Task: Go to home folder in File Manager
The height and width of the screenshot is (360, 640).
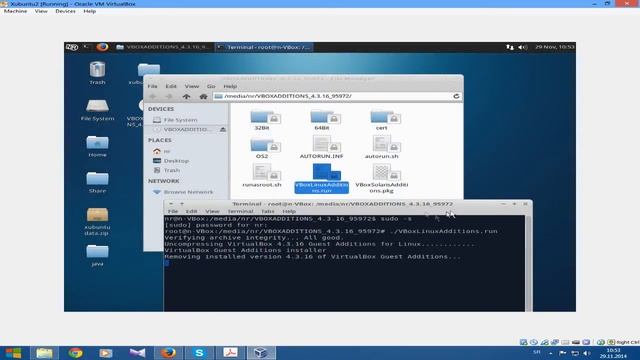Action: [x=203, y=96]
